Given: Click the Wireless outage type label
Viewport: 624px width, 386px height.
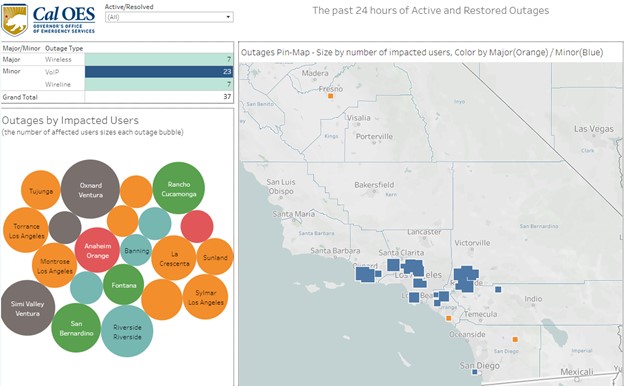Looking at the screenshot, I should pos(58,59).
